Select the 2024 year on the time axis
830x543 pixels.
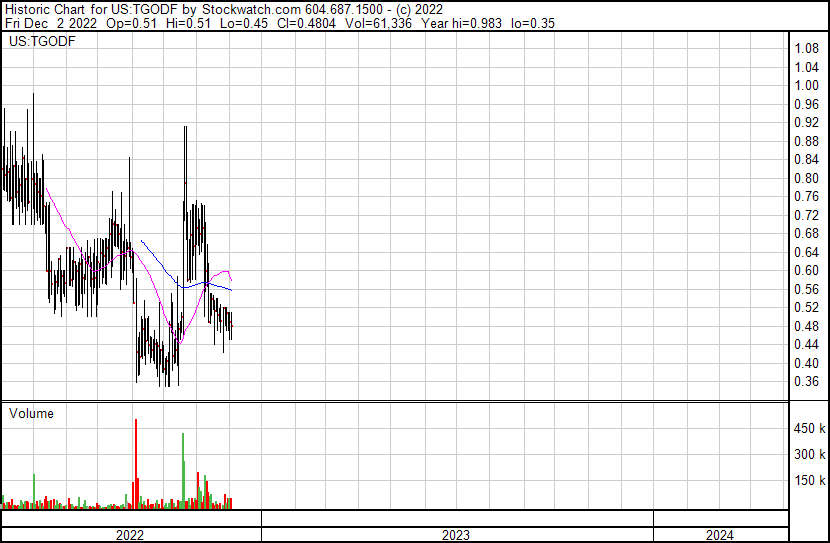pyautogui.click(x=719, y=535)
